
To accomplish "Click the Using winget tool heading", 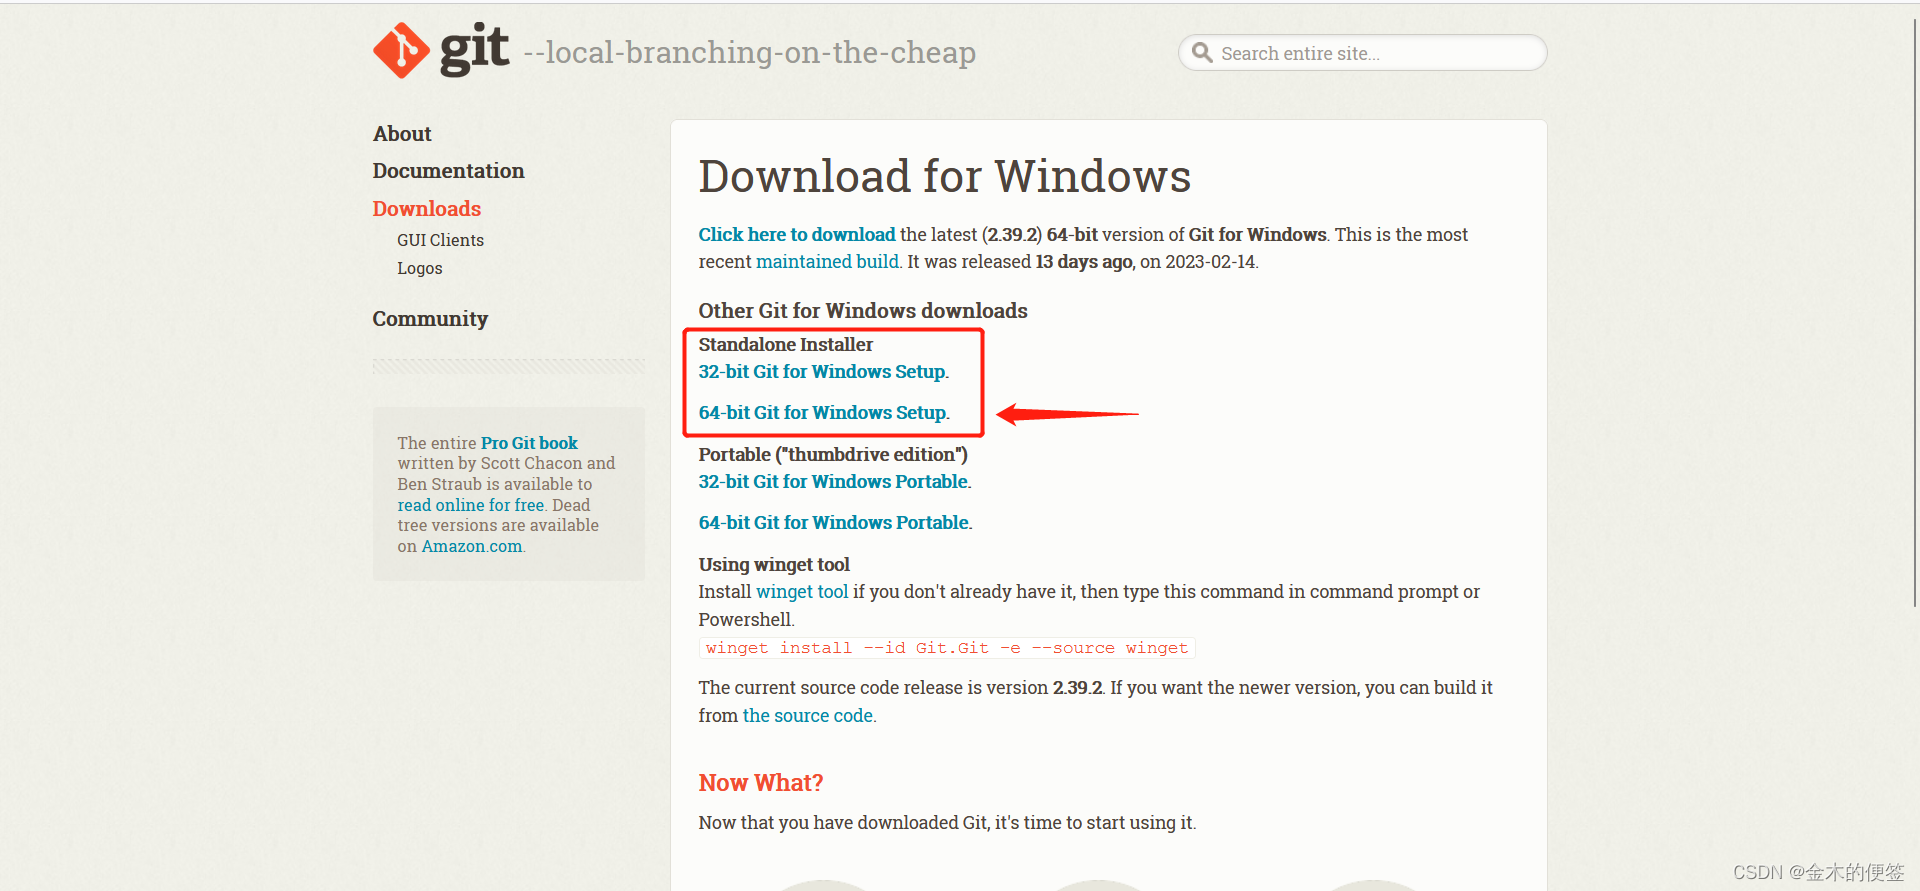I will [x=774, y=564].
